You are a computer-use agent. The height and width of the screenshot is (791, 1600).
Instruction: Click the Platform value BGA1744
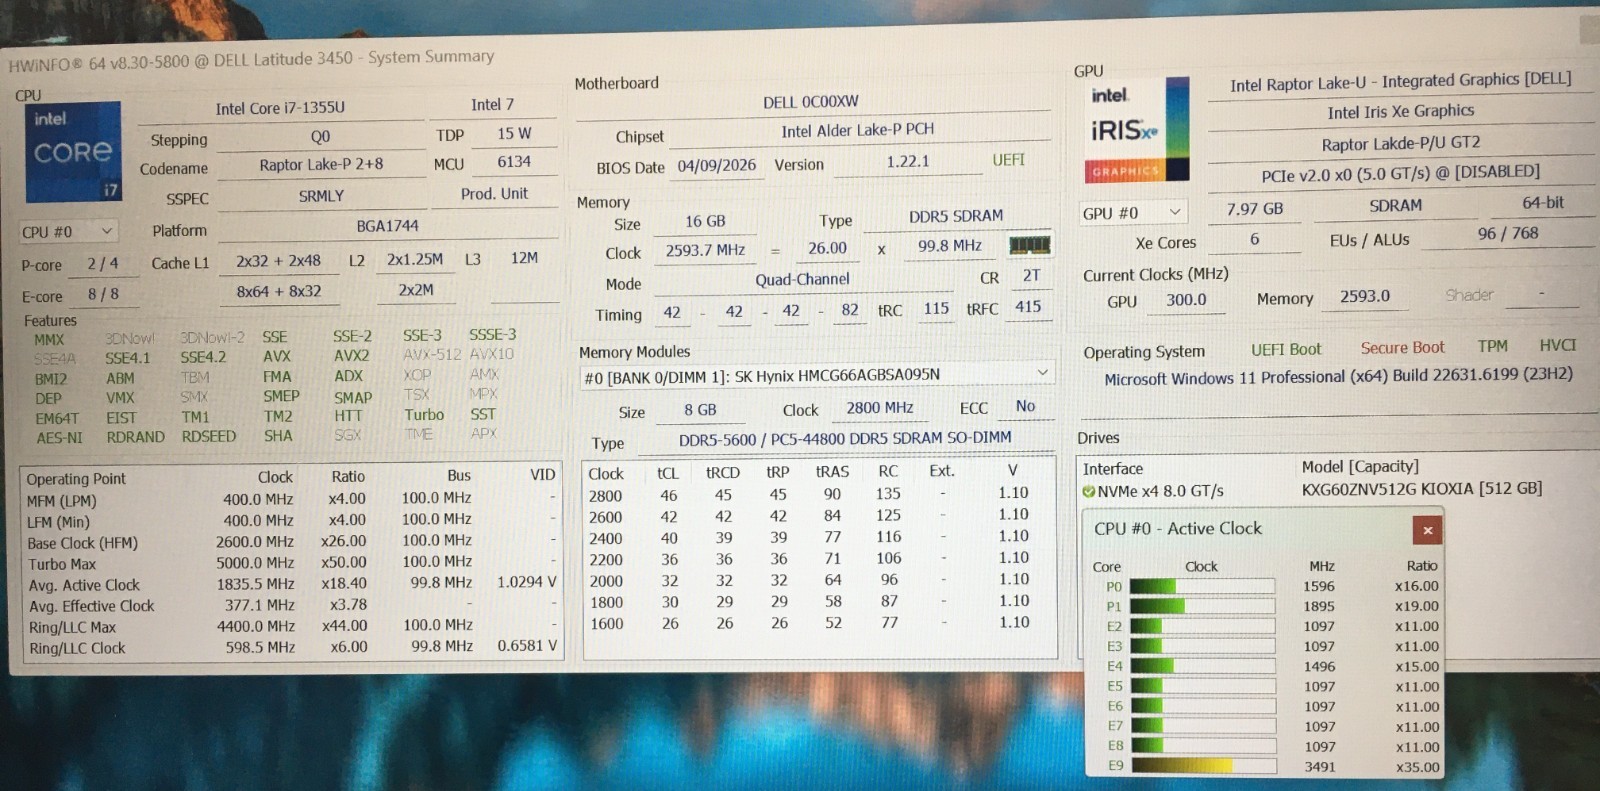pyautogui.click(x=387, y=226)
